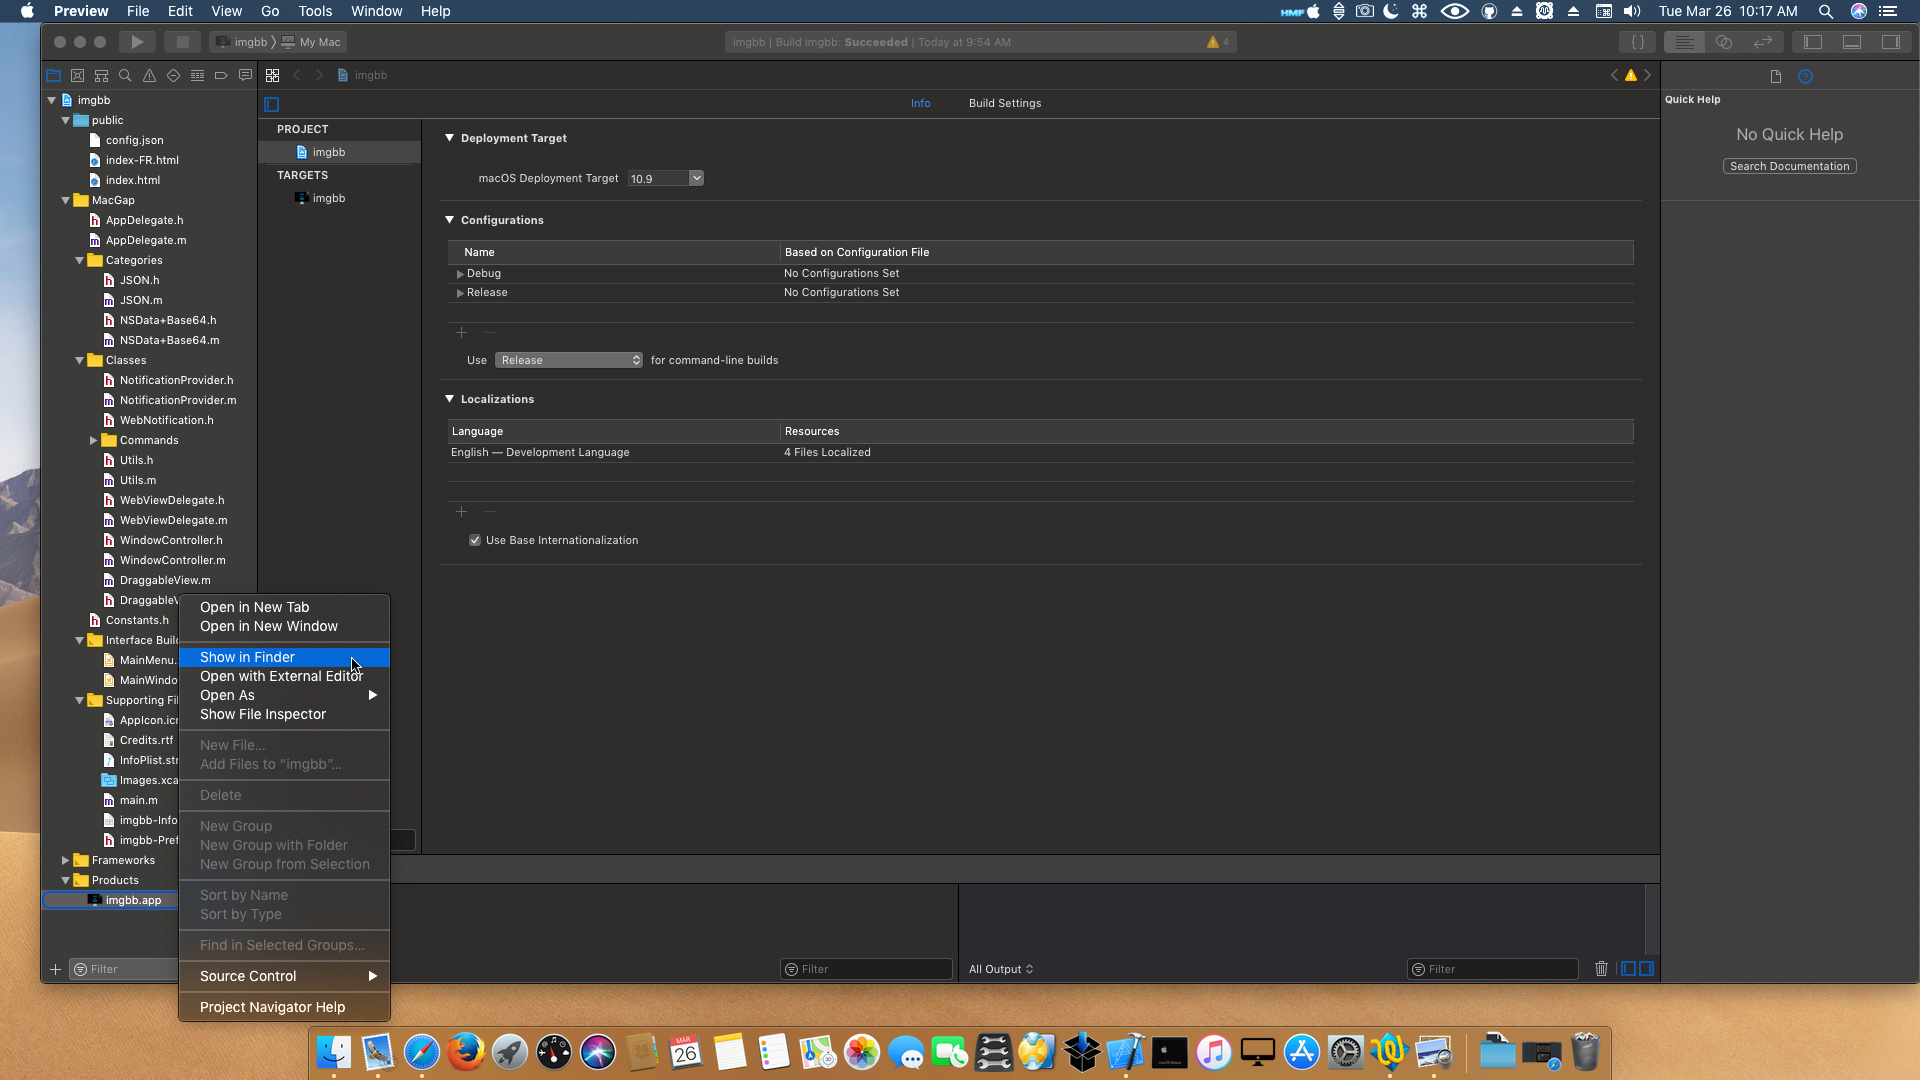Open the Source Control submenu
Viewport: 1920px width, 1080px height.
pos(284,976)
